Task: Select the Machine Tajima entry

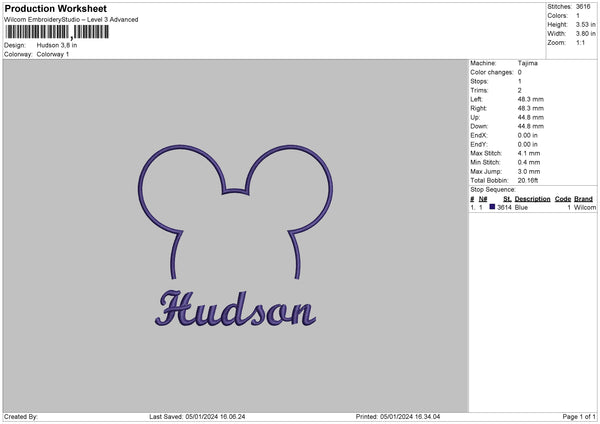Action: 528,63
